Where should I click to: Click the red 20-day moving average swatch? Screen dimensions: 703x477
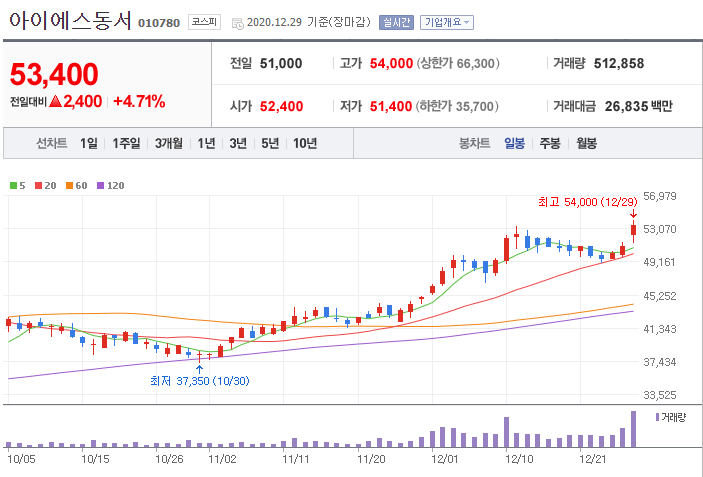pos(39,186)
